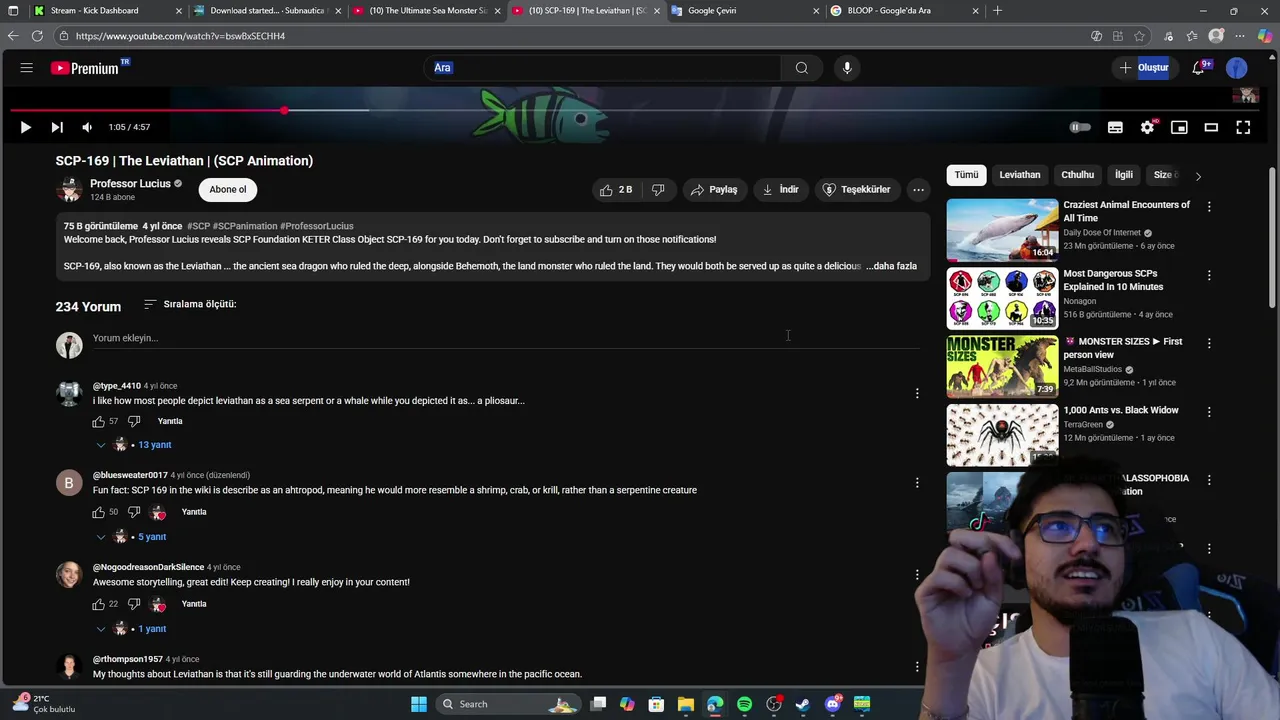The image size is (1280, 720).
Task: Open Craziest Animal Encounters video thumbnail
Action: pos(1002,230)
